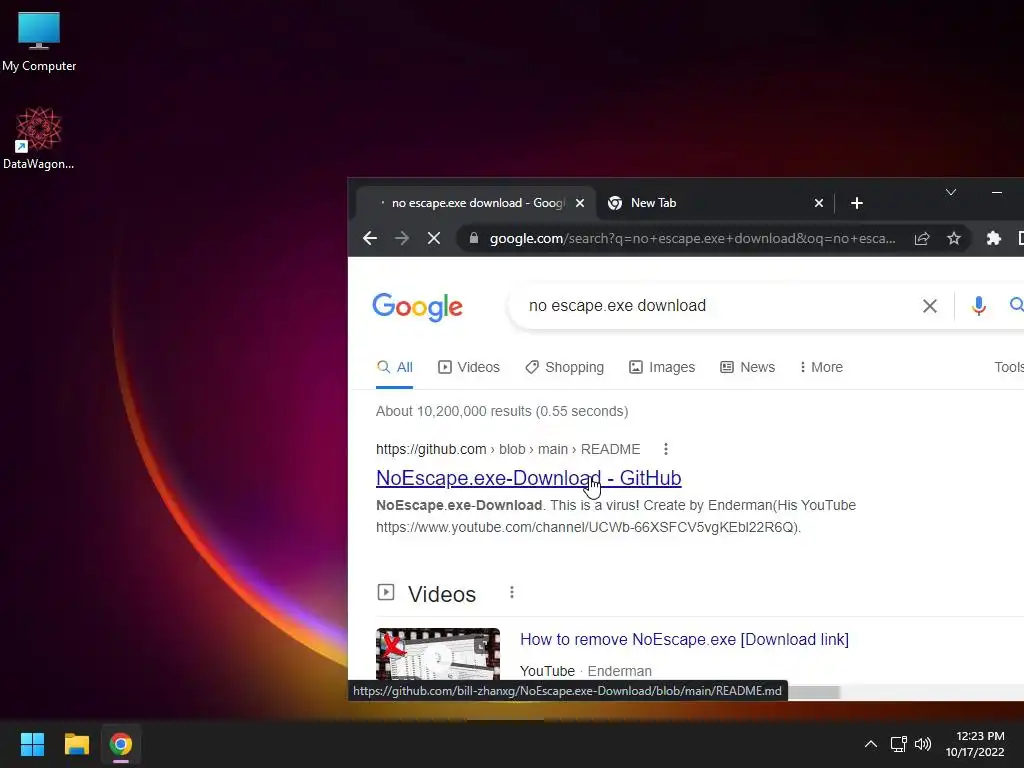Show hidden system tray icons
Viewport: 1024px width, 768px height.
pyautogui.click(x=871, y=744)
